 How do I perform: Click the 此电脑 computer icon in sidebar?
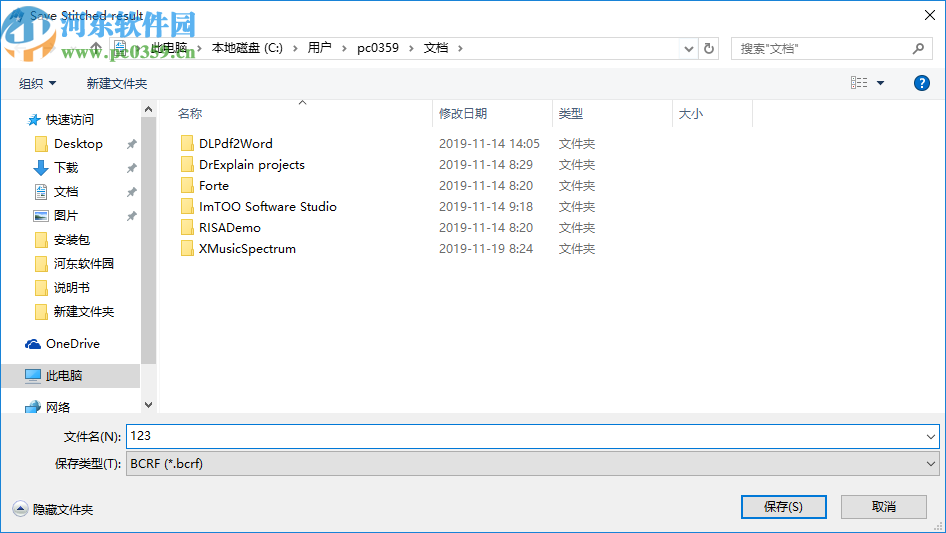[x=33, y=375]
